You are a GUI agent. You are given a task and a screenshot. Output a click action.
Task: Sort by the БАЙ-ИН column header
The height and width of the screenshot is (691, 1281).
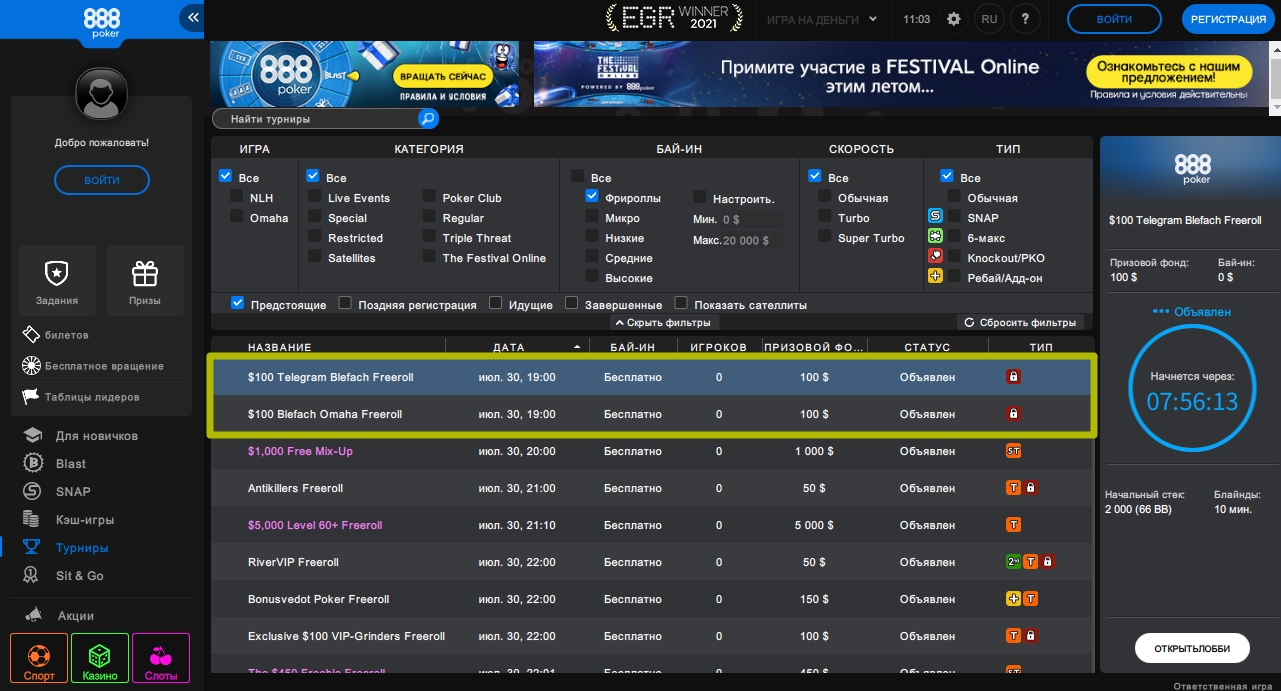(632, 347)
